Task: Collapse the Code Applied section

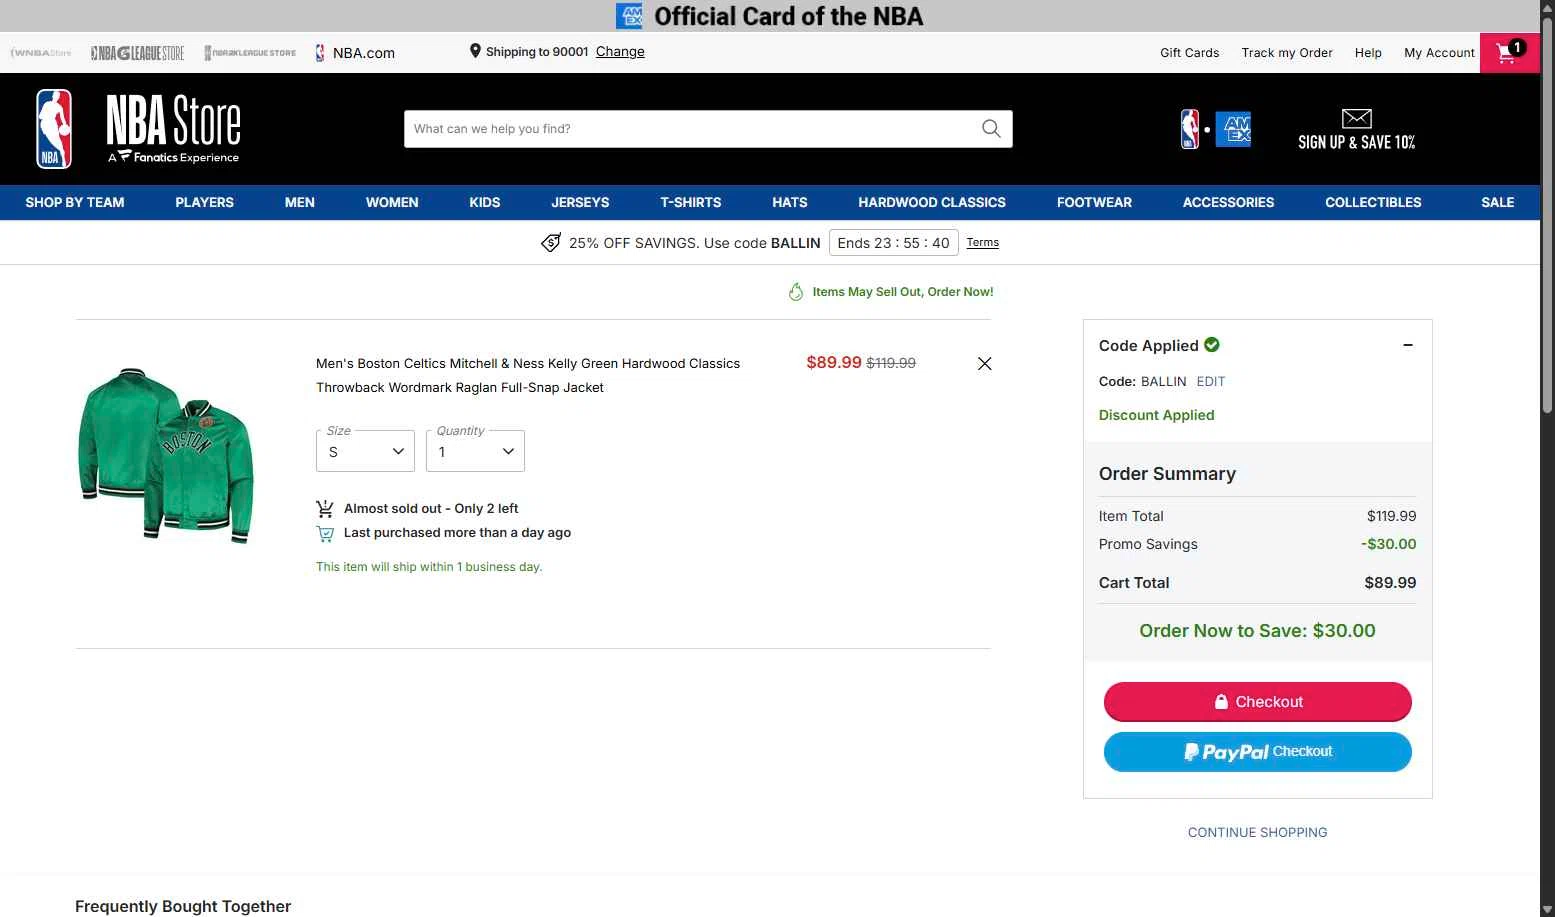Action: [x=1408, y=345]
